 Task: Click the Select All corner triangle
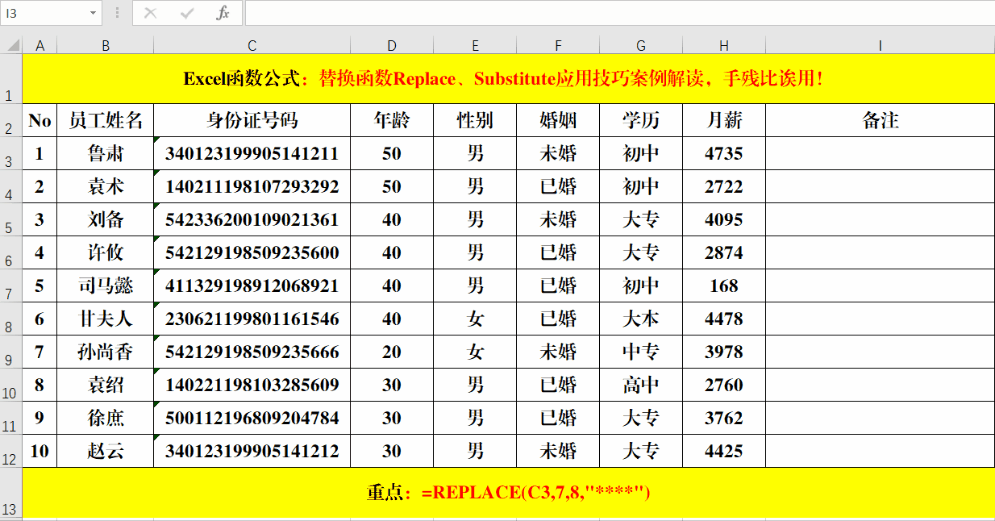[x=12, y=45]
